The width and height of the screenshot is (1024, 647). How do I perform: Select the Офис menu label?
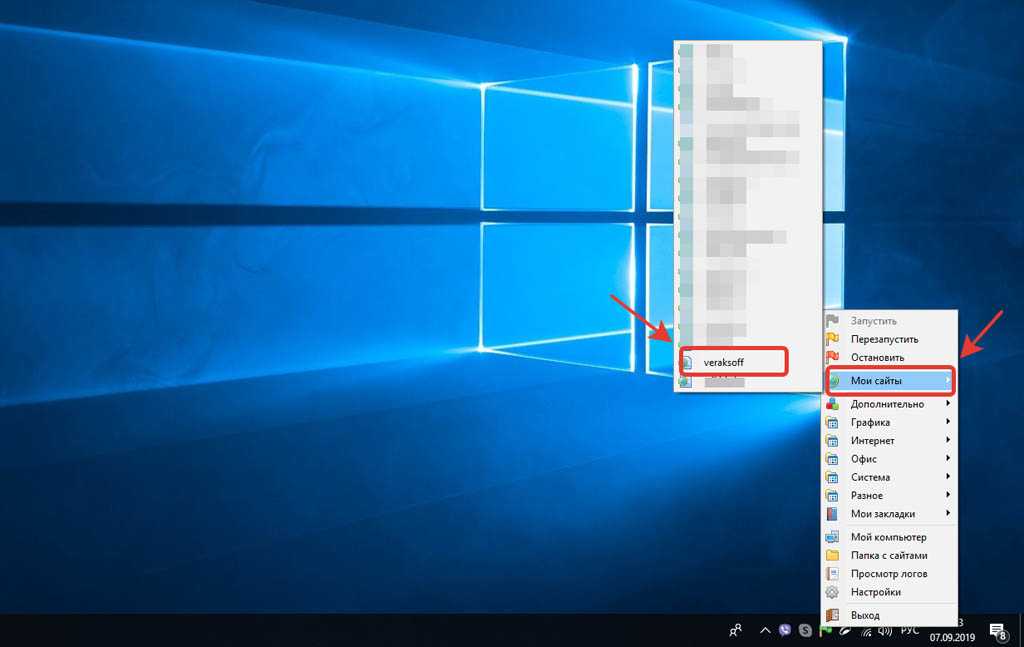coord(863,459)
